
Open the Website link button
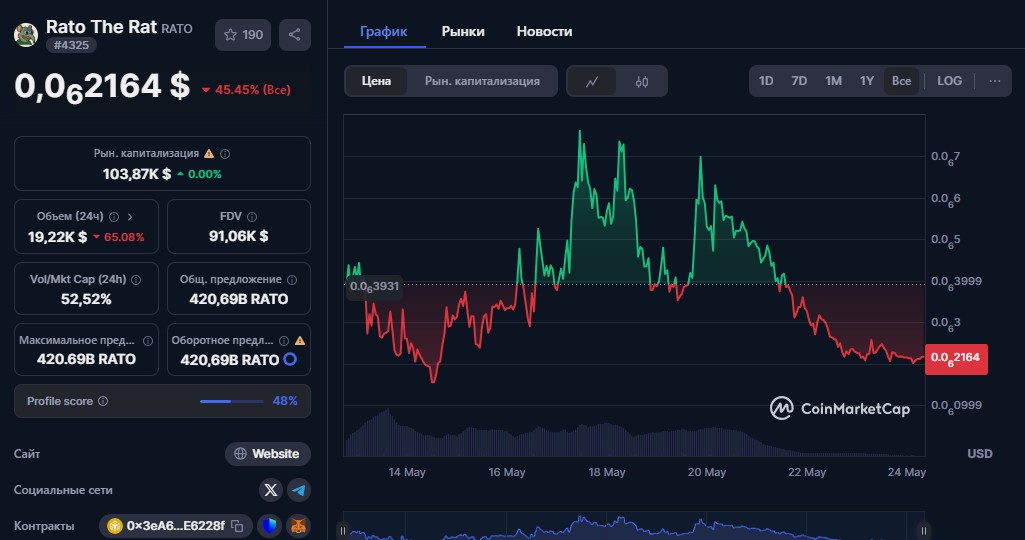click(x=267, y=454)
